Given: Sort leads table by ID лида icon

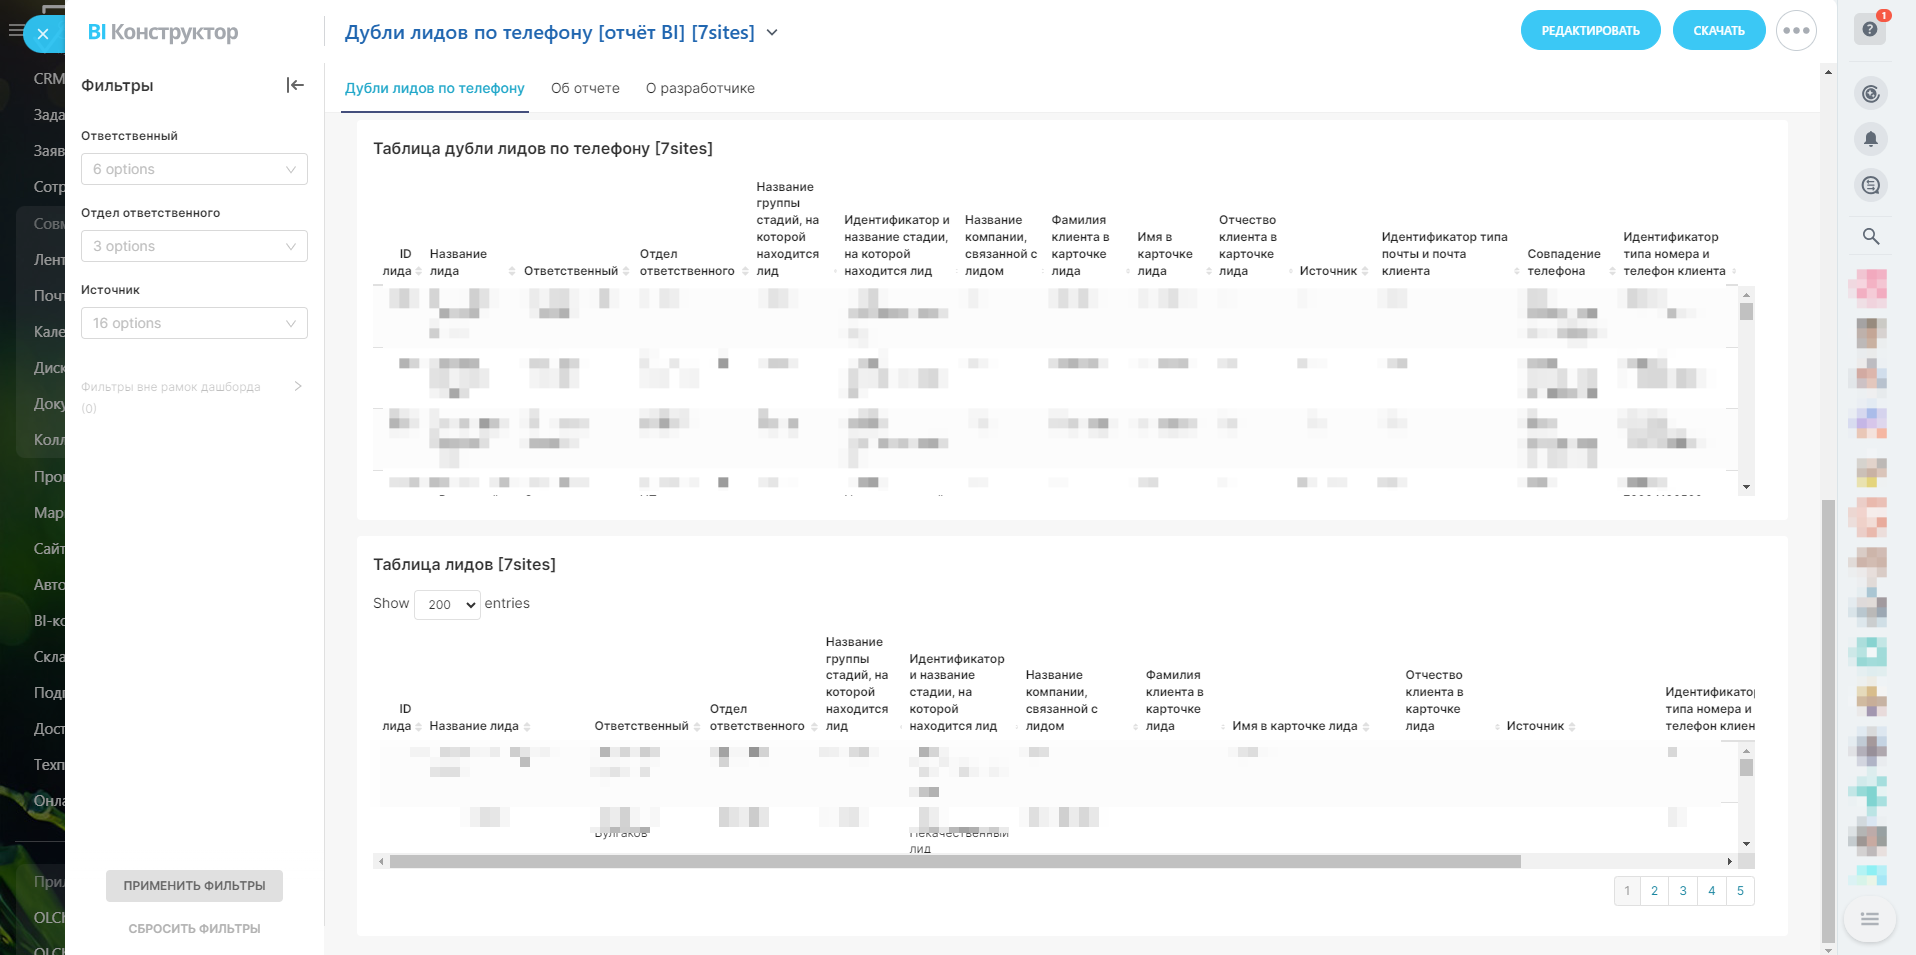Looking at the screenshot, I should pos(419,726).
